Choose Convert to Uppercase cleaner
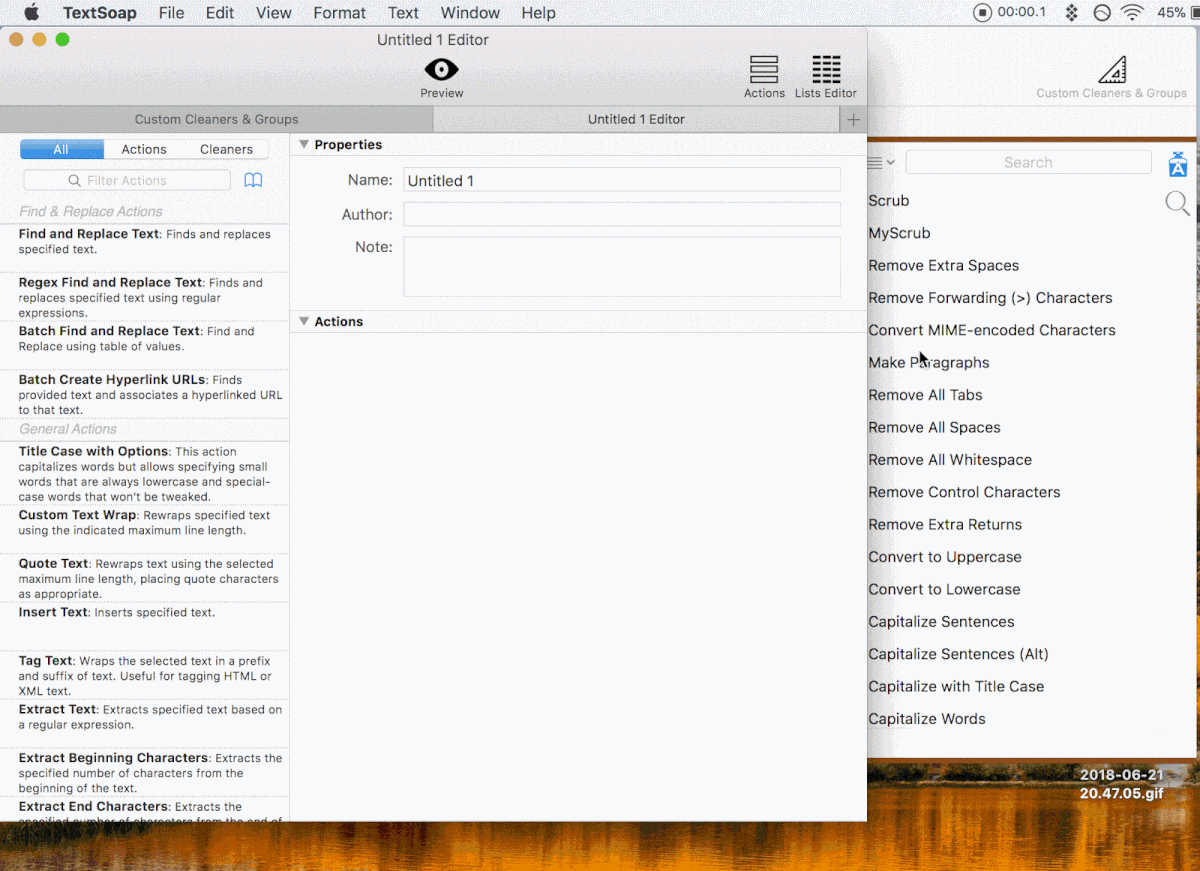1200x871 pixels. [x=945, y=557]
